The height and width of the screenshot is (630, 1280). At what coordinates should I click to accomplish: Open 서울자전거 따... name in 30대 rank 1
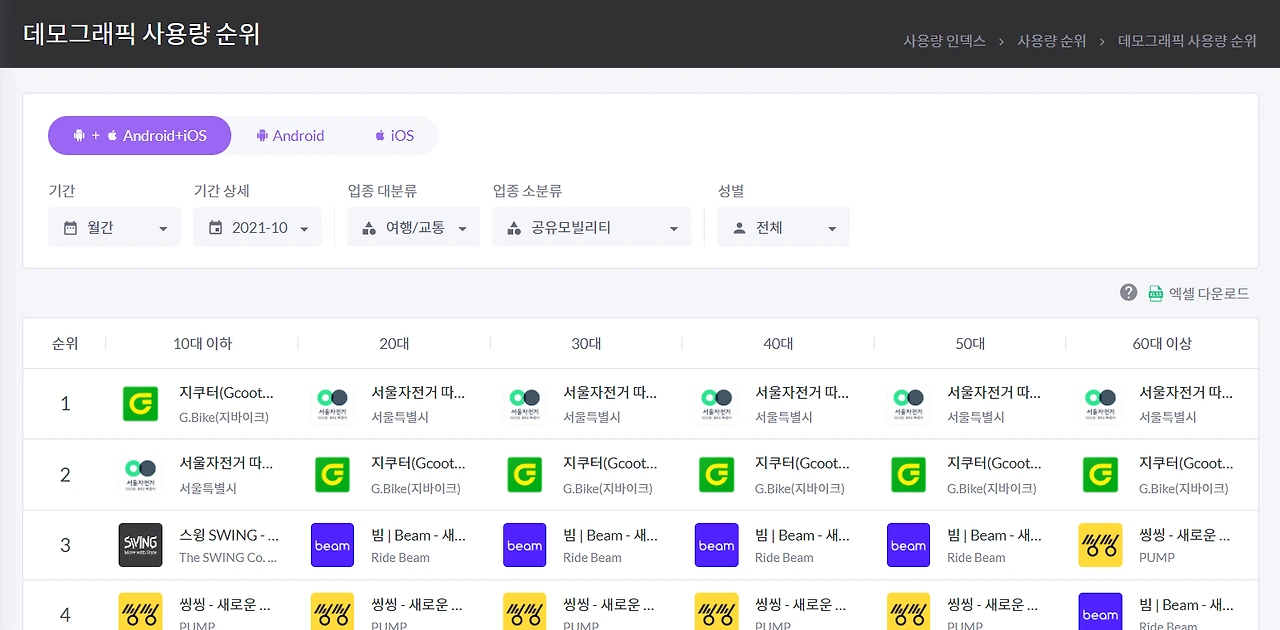610,393
